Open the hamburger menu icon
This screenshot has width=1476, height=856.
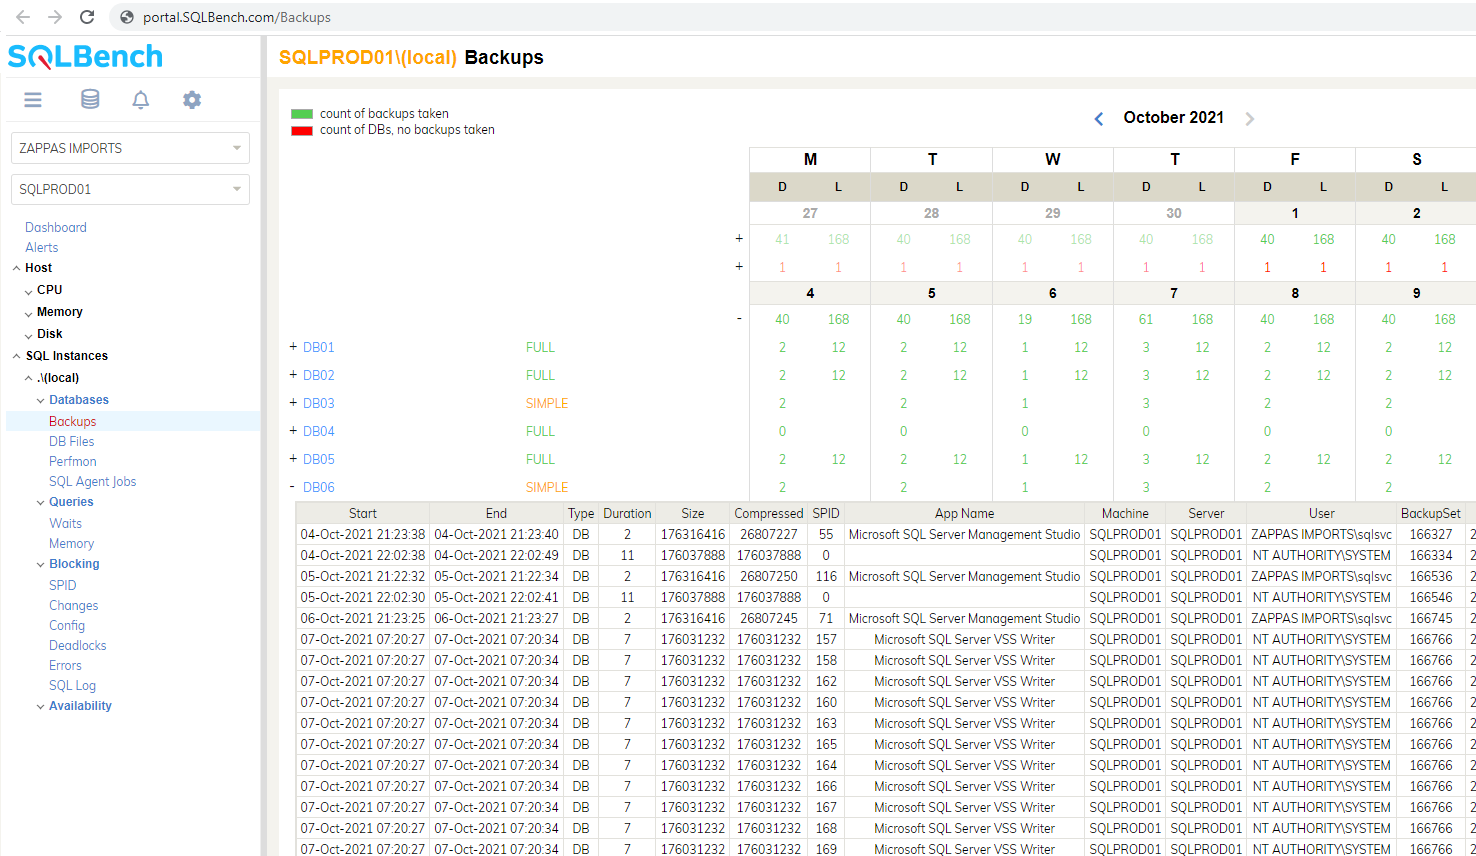33,100
